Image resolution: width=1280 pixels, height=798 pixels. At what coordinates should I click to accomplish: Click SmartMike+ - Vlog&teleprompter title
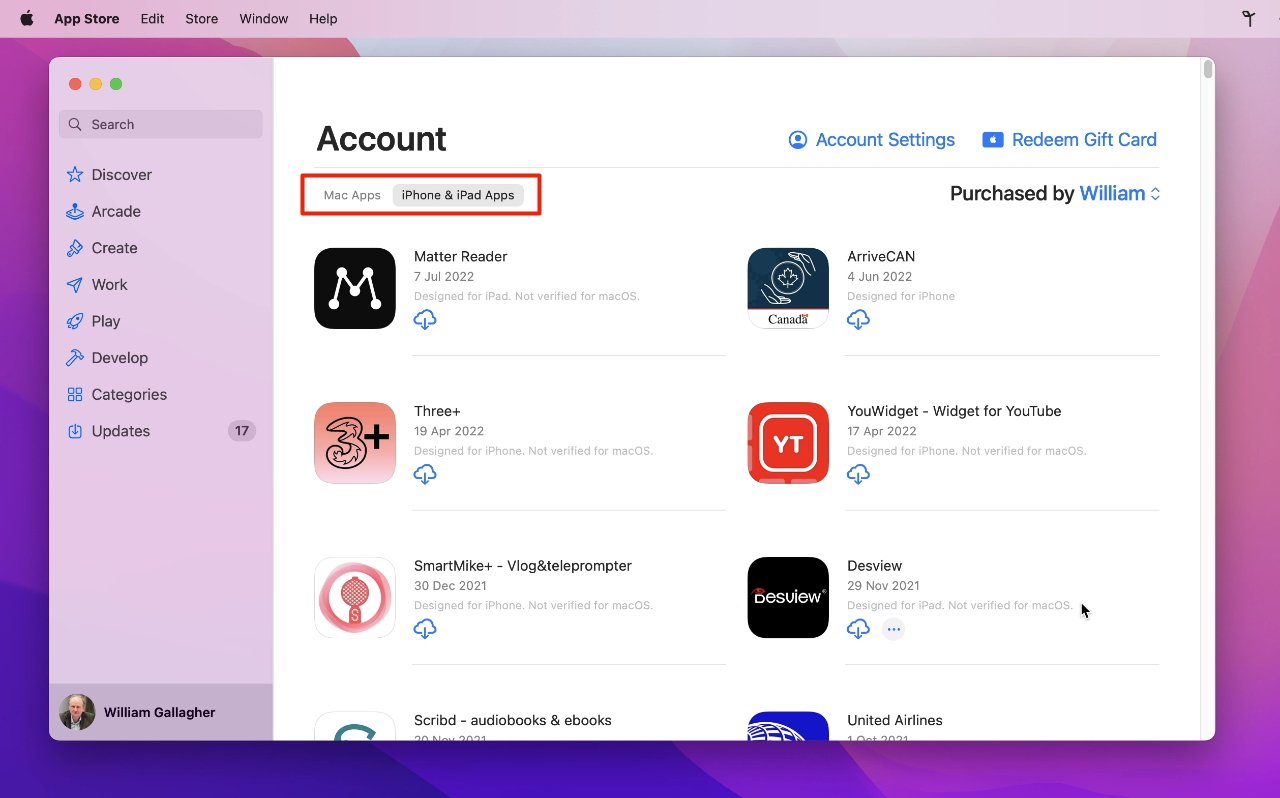(523, 566)
